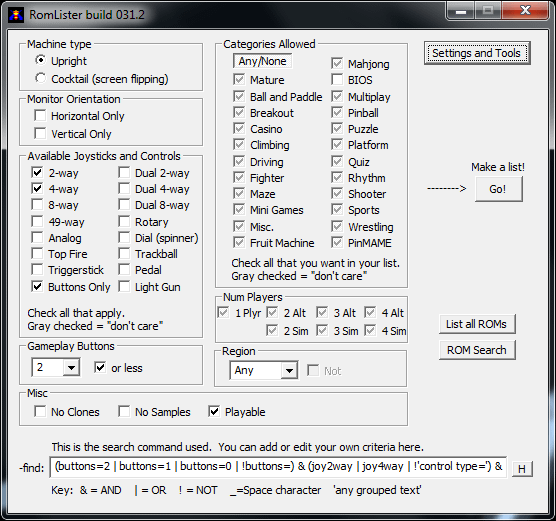The height and width of the screenshot is (521, 556).
Task: Uncheck the Buttons Only option
Action: tap(37, 286)
